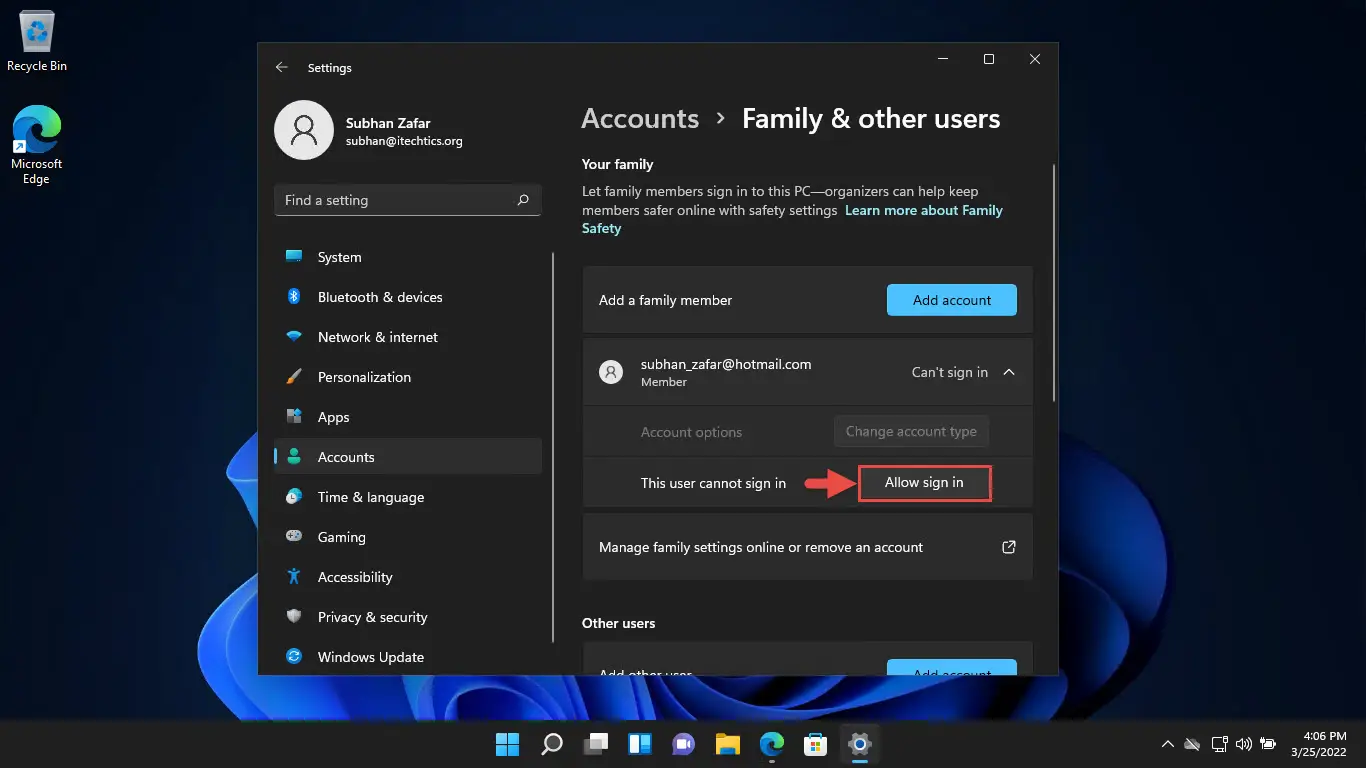Click the Gaming controller icon

[x=294, y=536]
